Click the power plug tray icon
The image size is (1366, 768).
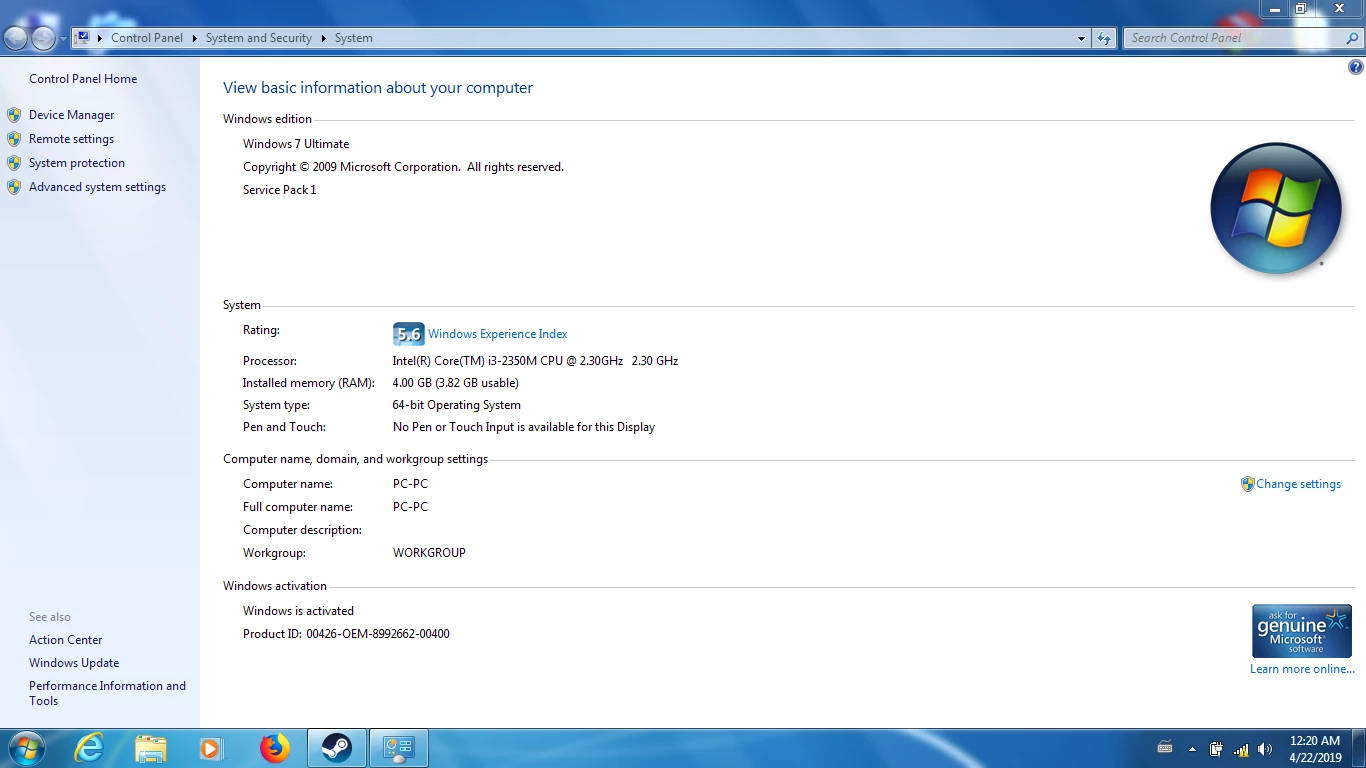1216,749
